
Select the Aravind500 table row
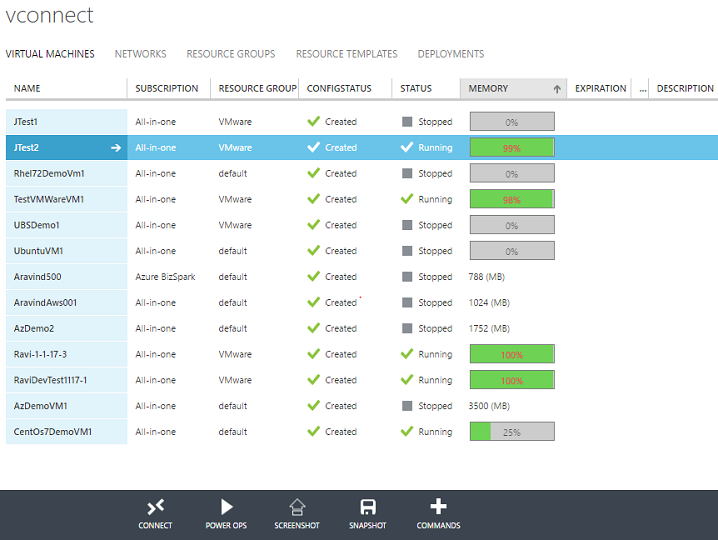[38, 277]
